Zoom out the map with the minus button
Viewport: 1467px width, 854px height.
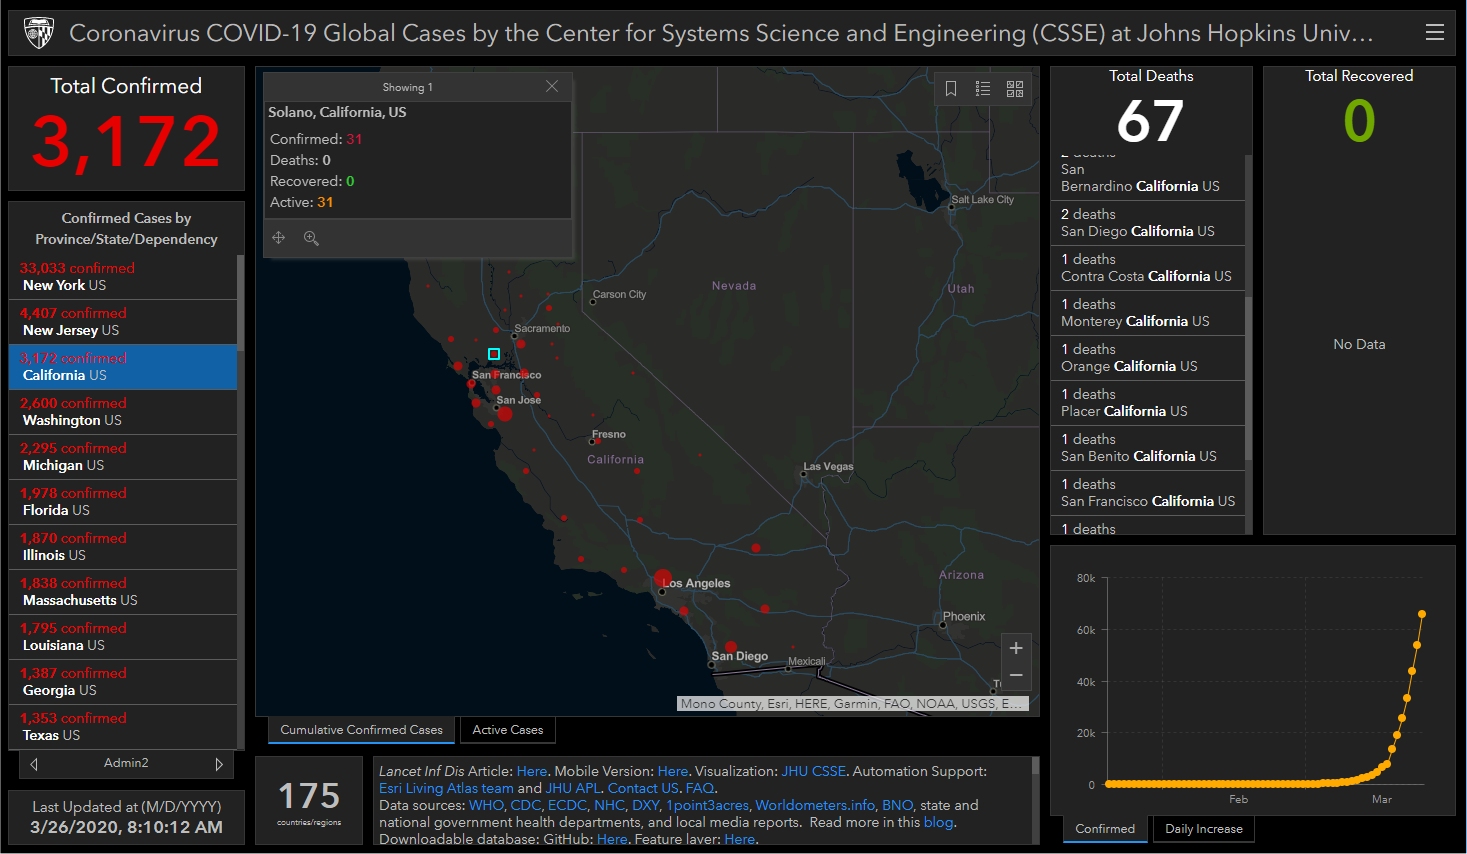click(x=1016, y=676)
